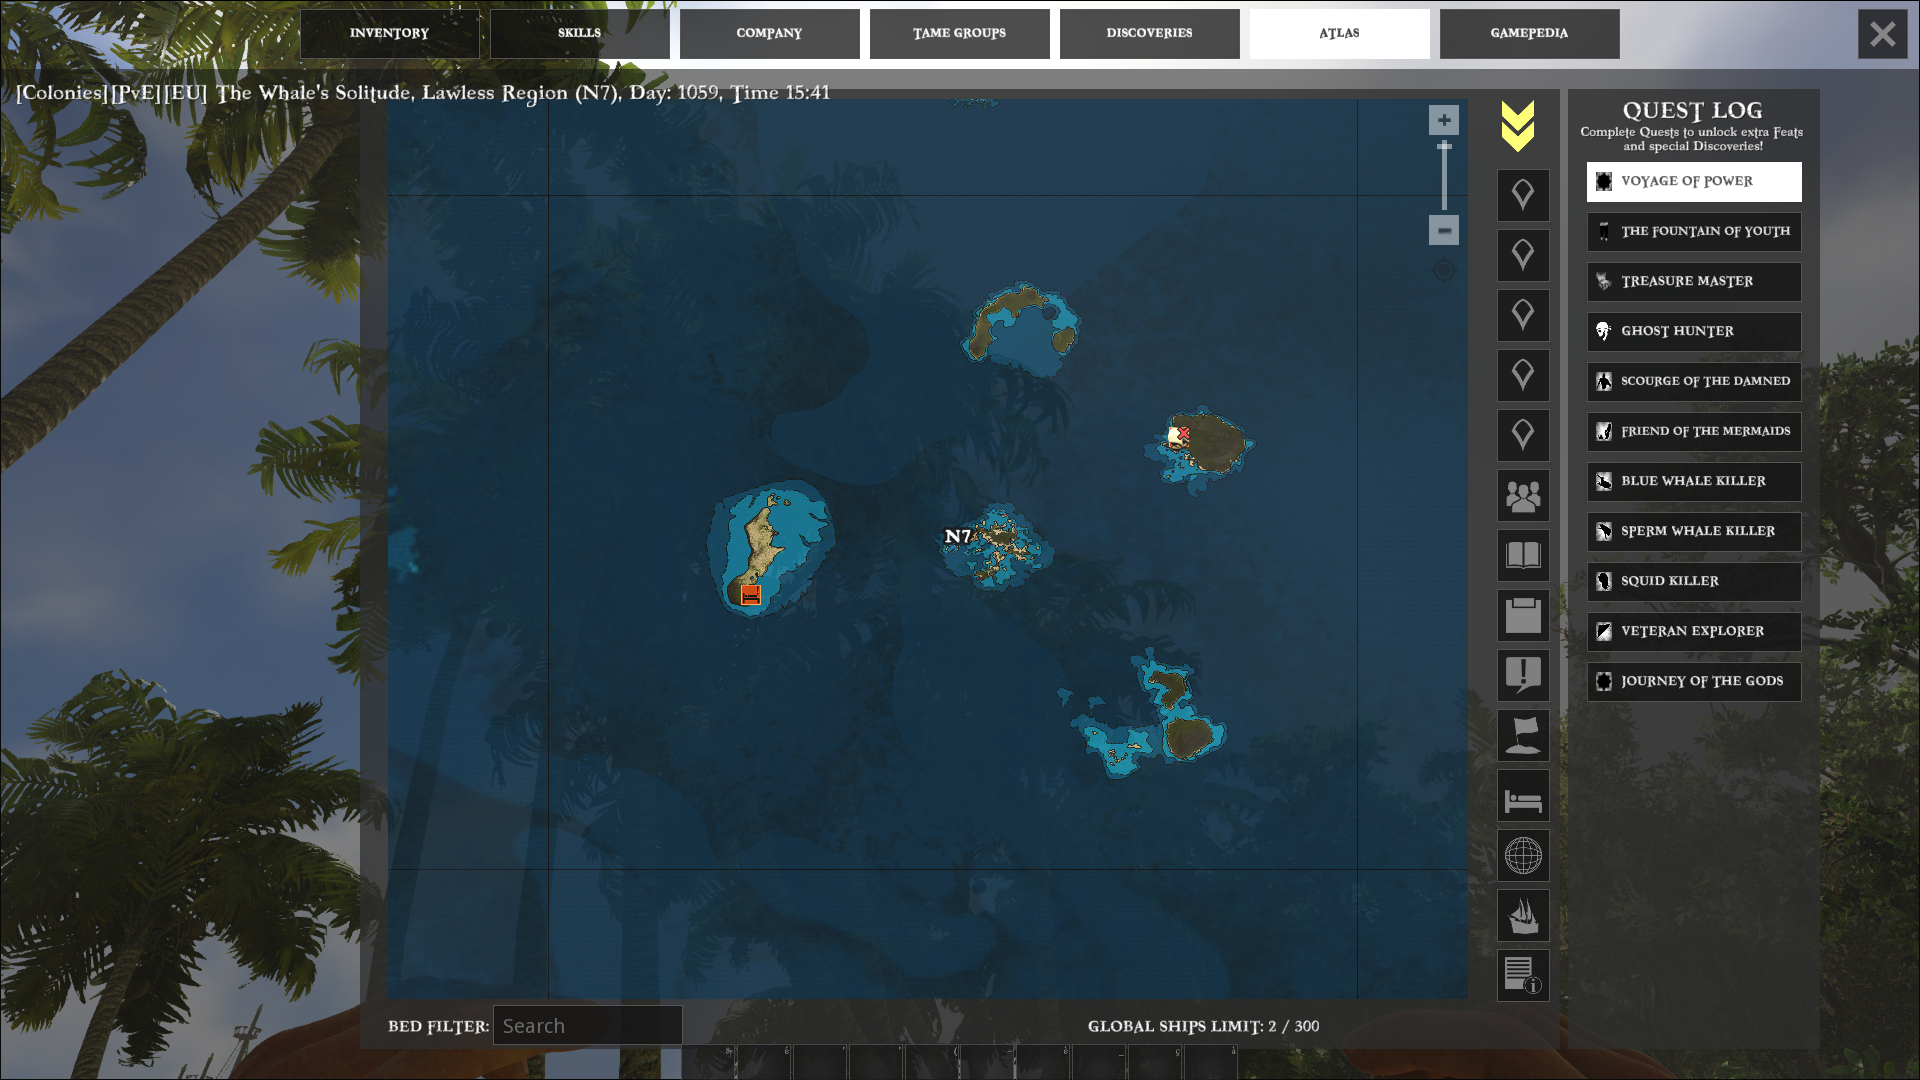The height and width of the screenshot is (1080, 1920).
Task: Select The Fountain of Youth quest
Action: coord(1694,232)
